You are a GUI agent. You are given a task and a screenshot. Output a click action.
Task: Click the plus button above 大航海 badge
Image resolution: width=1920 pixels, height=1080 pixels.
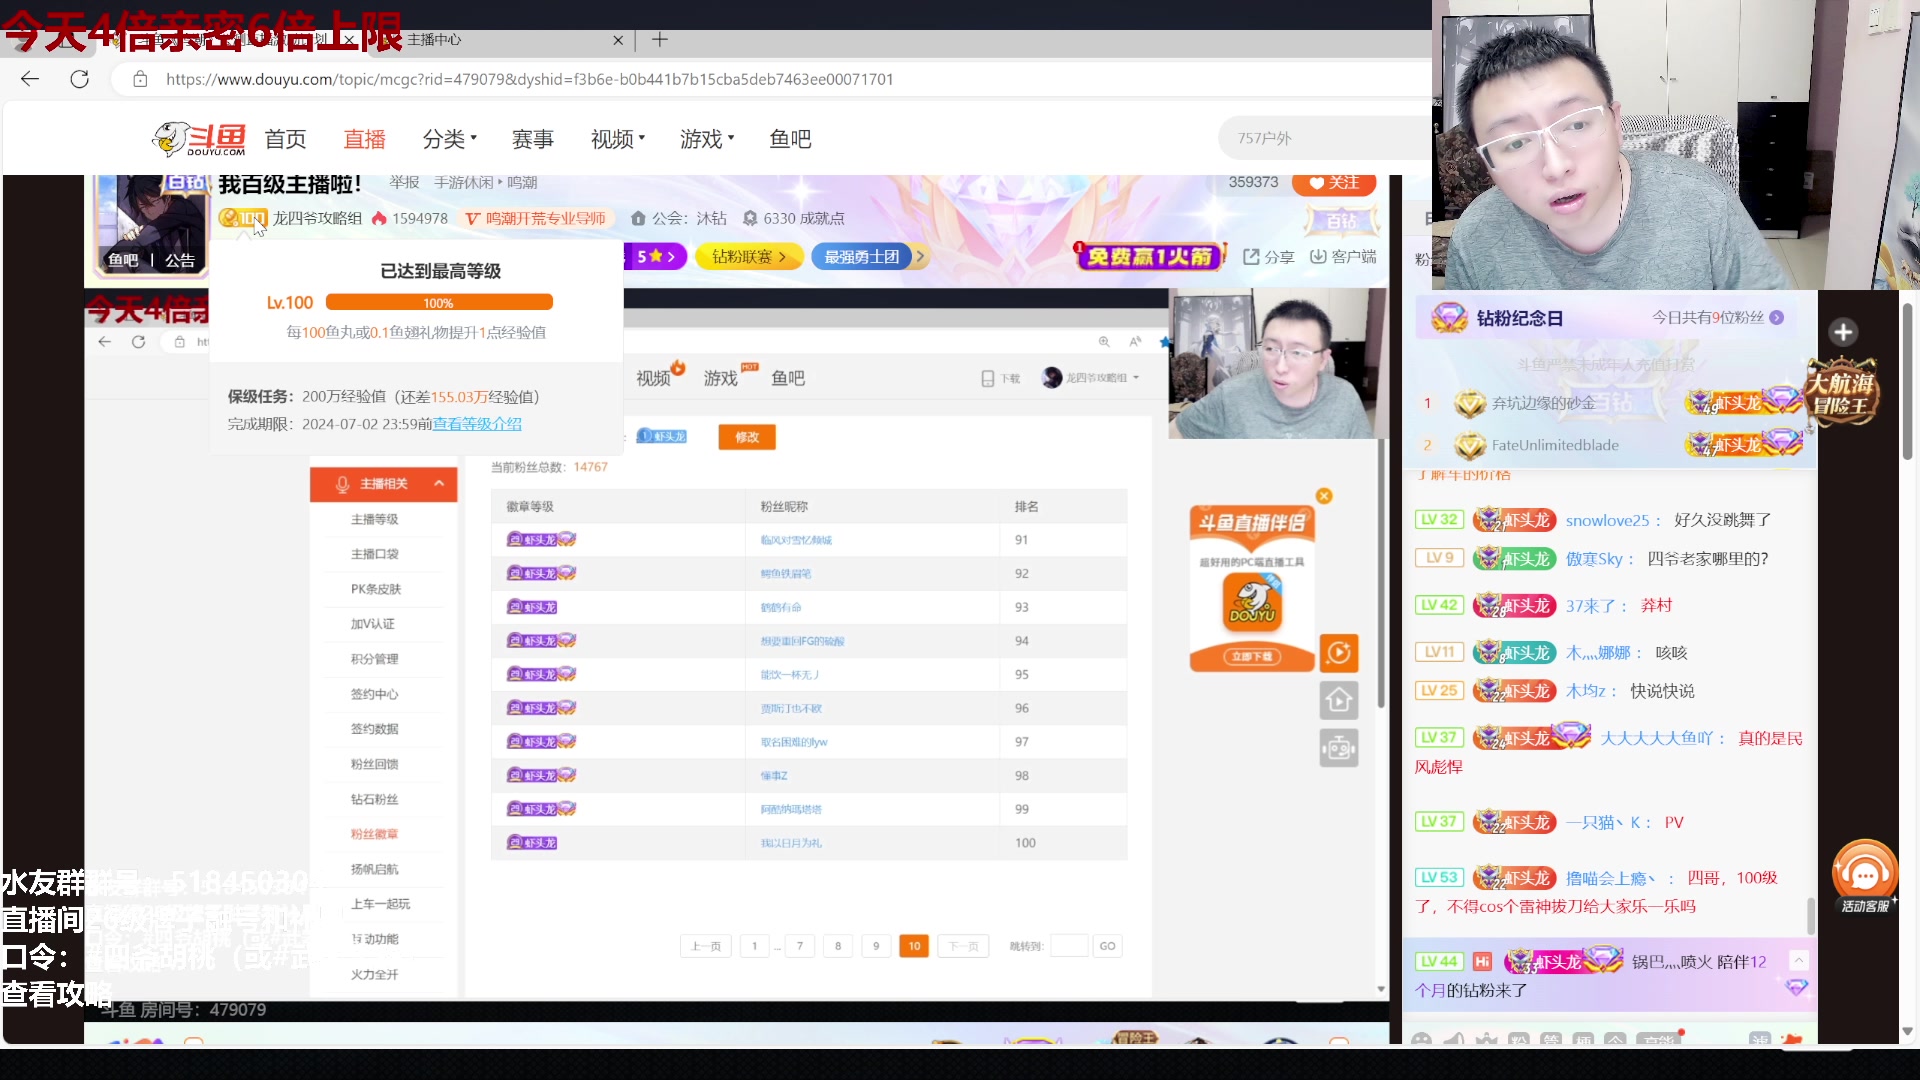tap(1843, 332)
